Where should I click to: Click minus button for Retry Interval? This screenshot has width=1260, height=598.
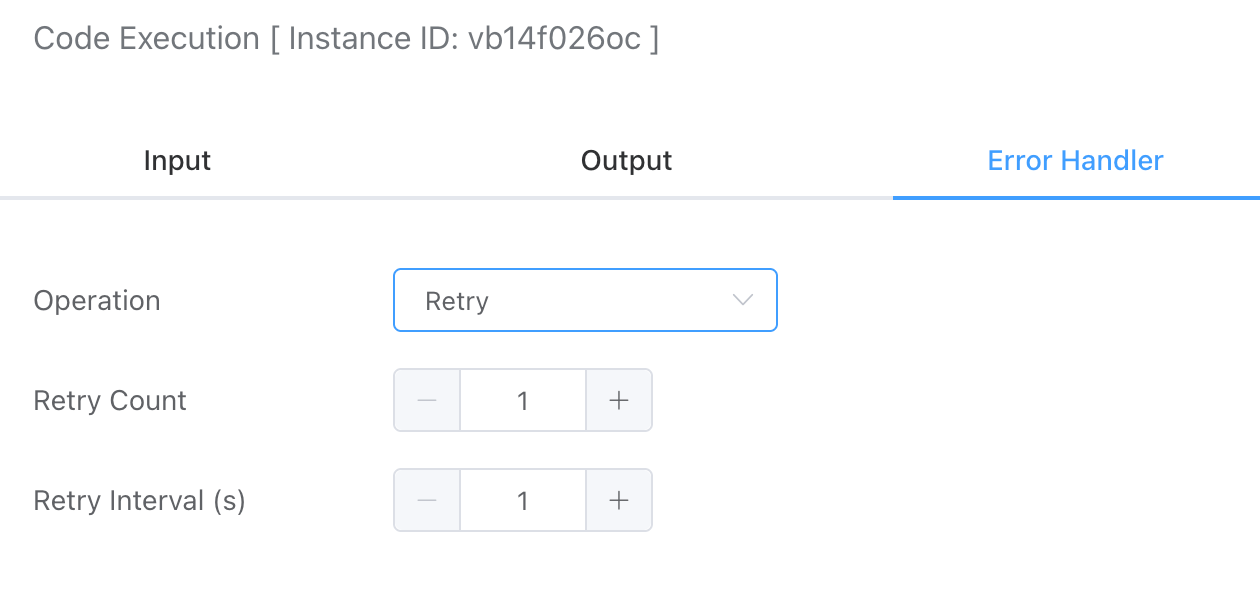click(x=427, y=501)
